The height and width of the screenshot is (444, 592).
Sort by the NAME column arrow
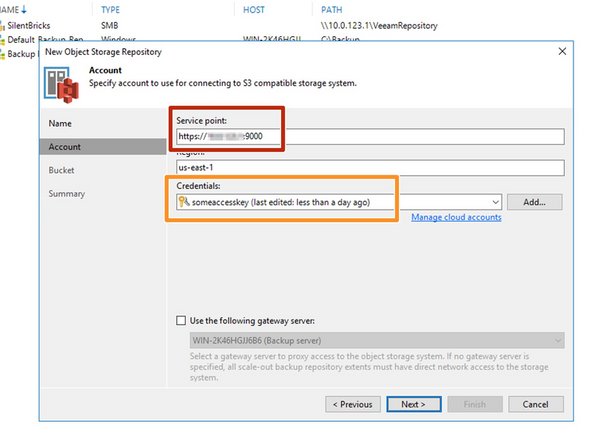click(x=24, y=9)
